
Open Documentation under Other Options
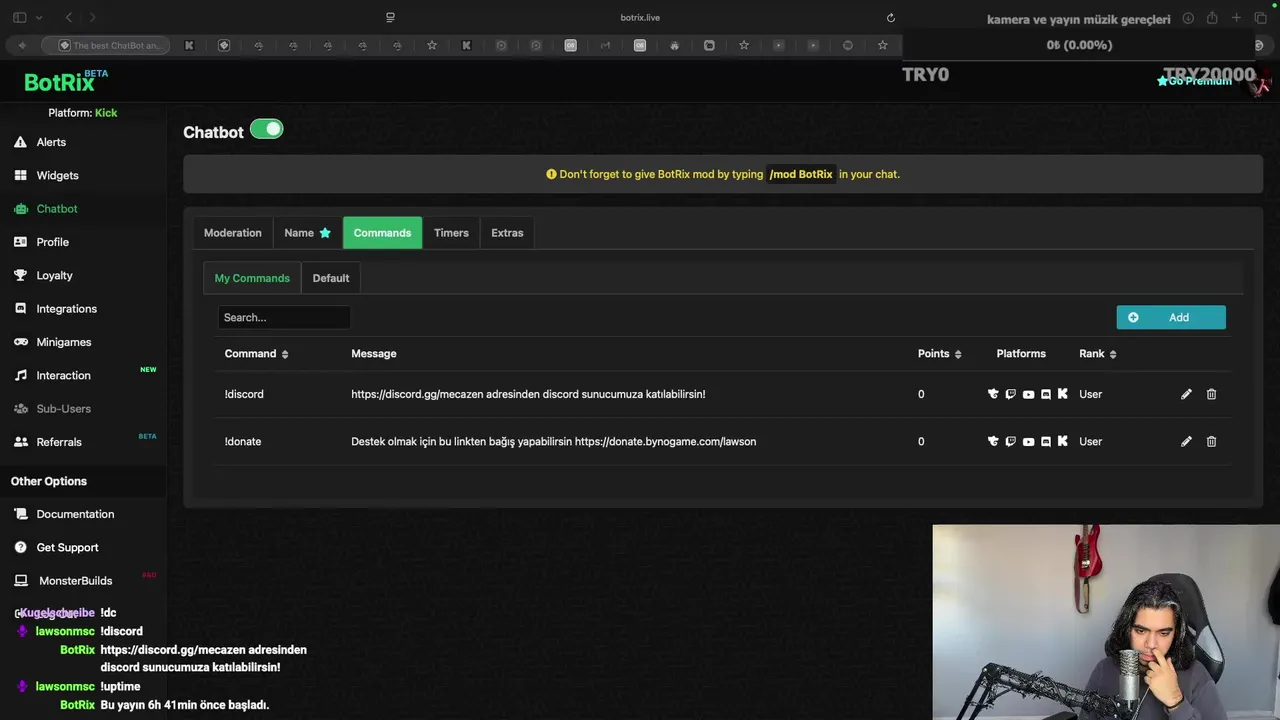point(75,514)
